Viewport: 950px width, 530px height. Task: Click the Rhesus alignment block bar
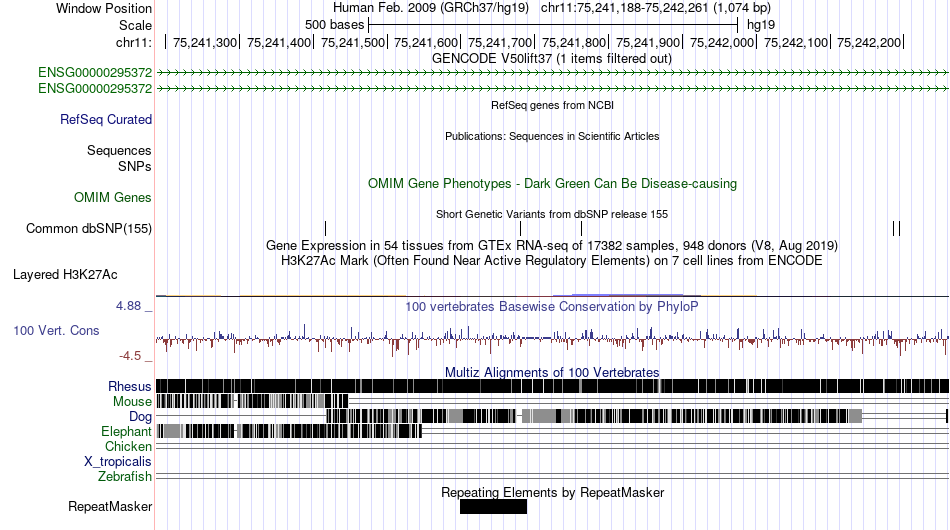click(x=552, y=386)
